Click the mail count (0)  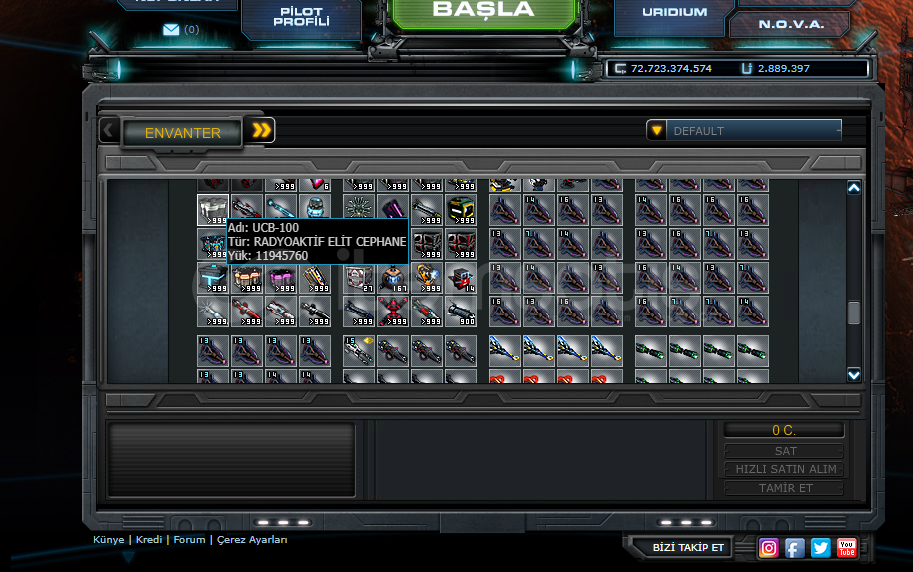(192, 30)
